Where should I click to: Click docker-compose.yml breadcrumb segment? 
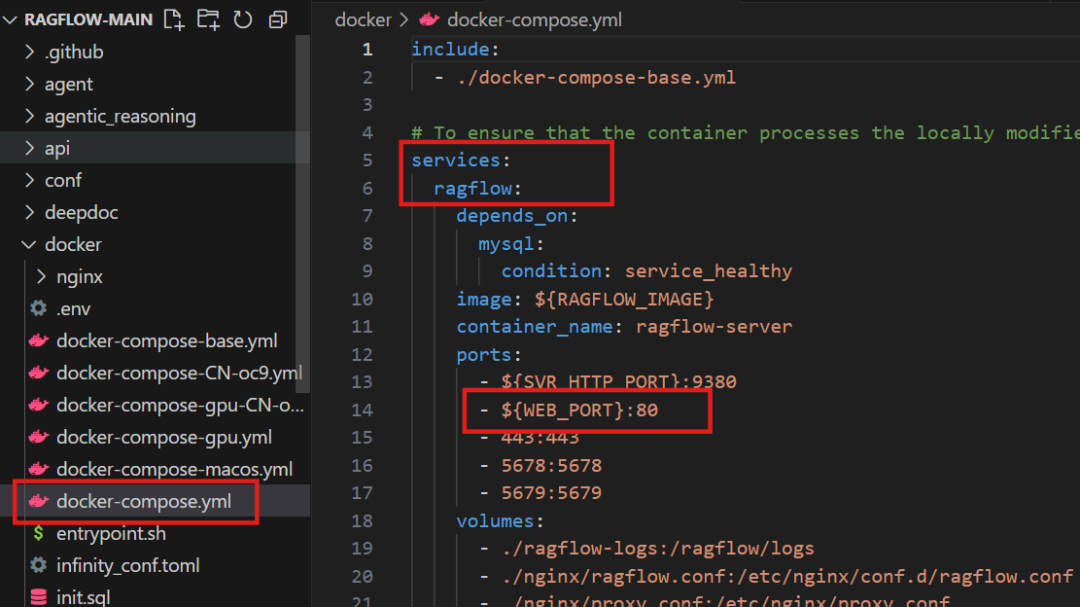(x=534, y=20)
